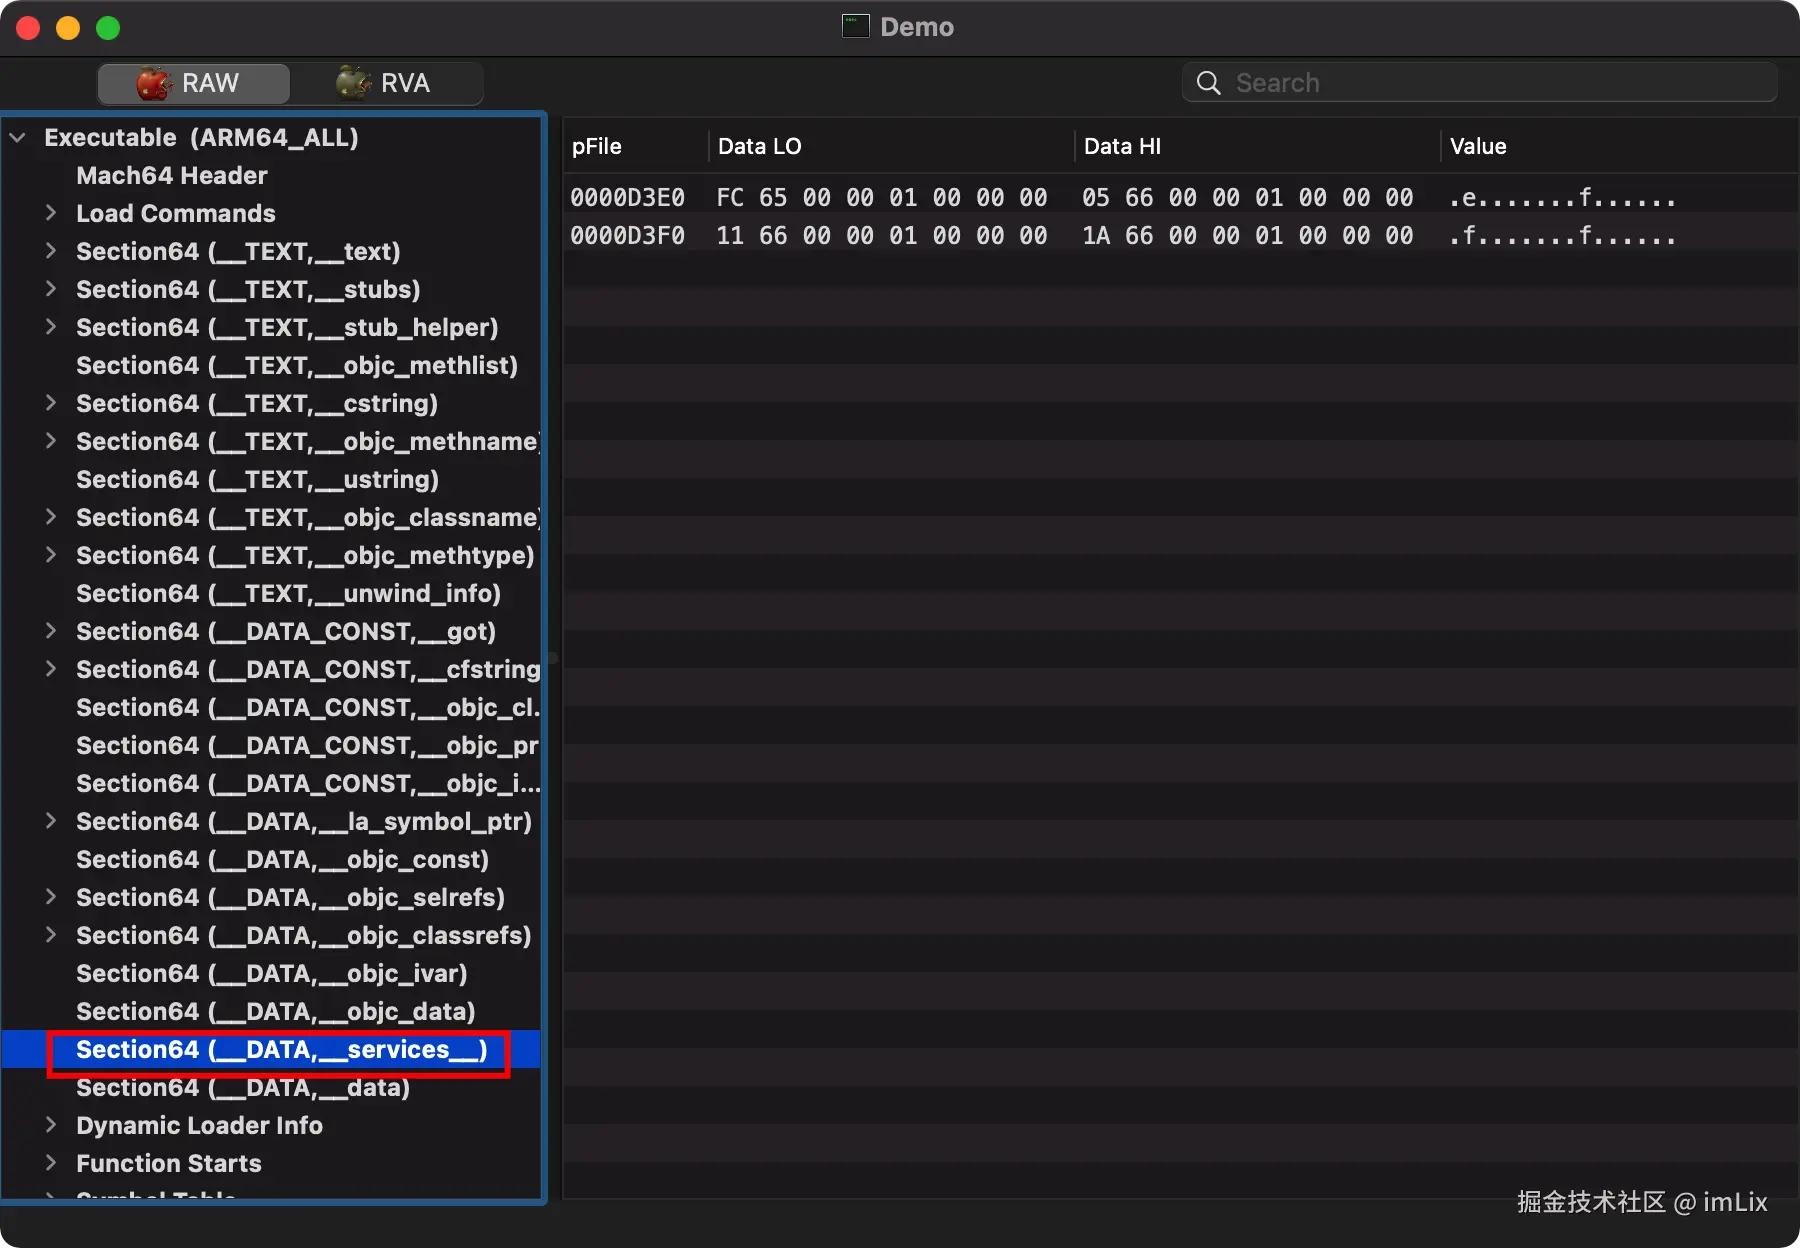Select Section64 (__DATA_CONST,__objc_pr row
1800x1248 pixels.
click(308, 746)
